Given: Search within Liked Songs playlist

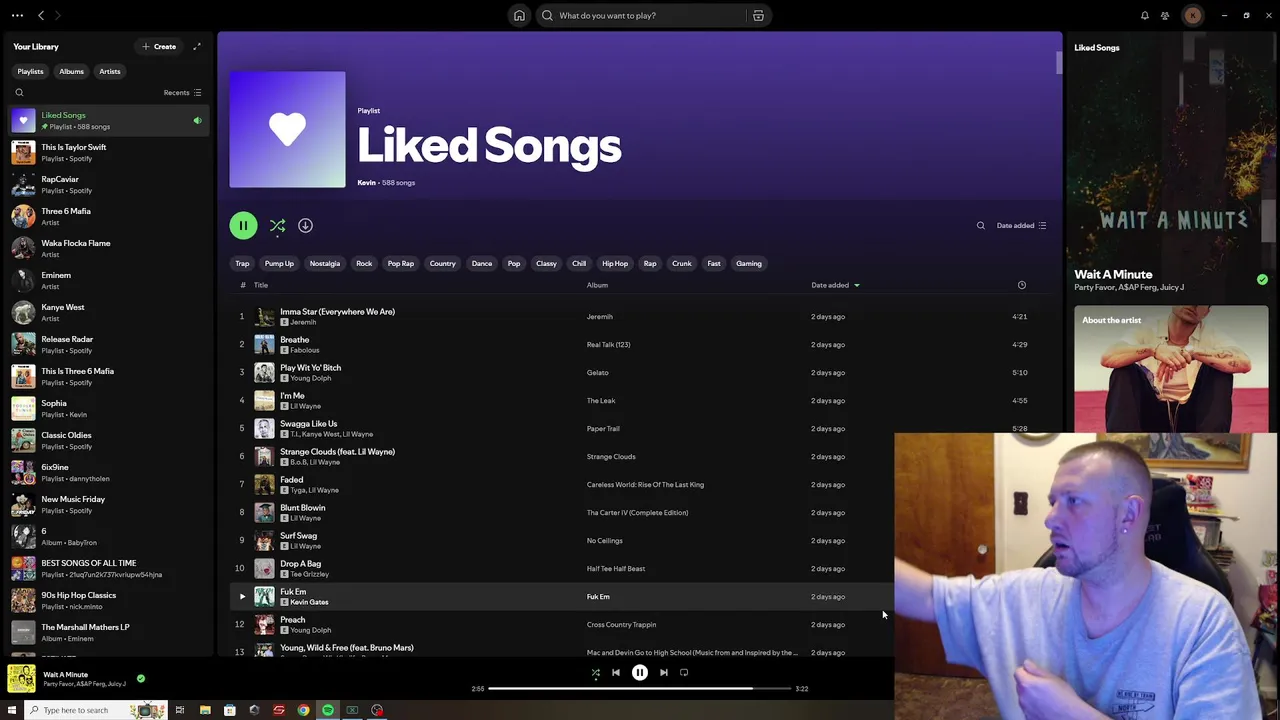Looking at the screenshot, I should click(x=980, y=226).
